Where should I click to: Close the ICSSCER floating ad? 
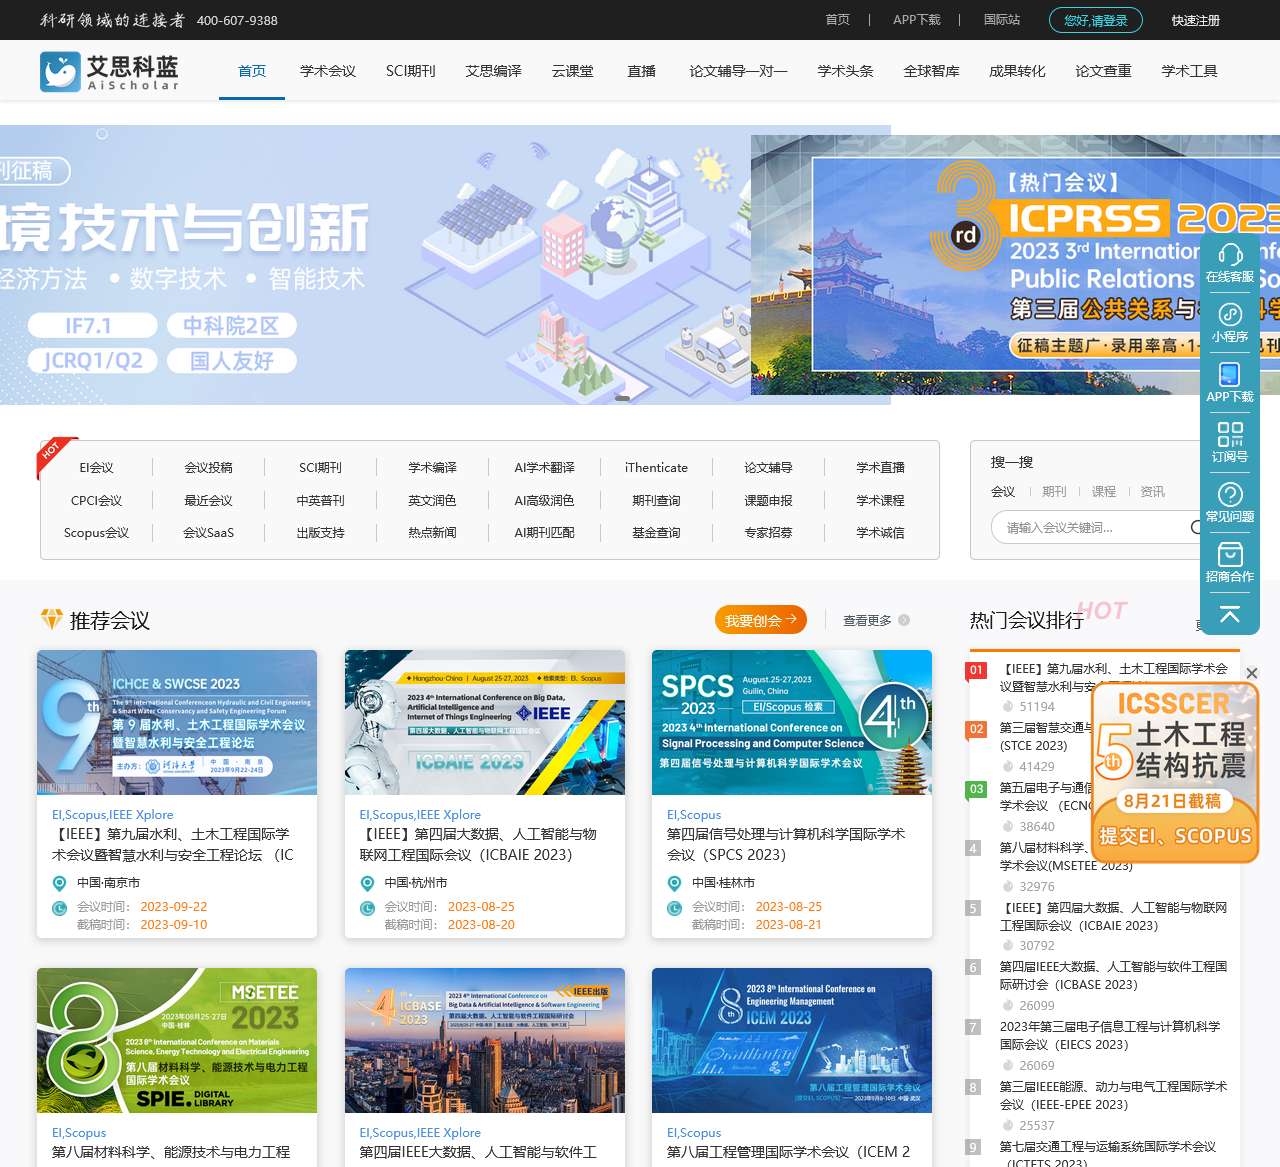pos(1252,673)
